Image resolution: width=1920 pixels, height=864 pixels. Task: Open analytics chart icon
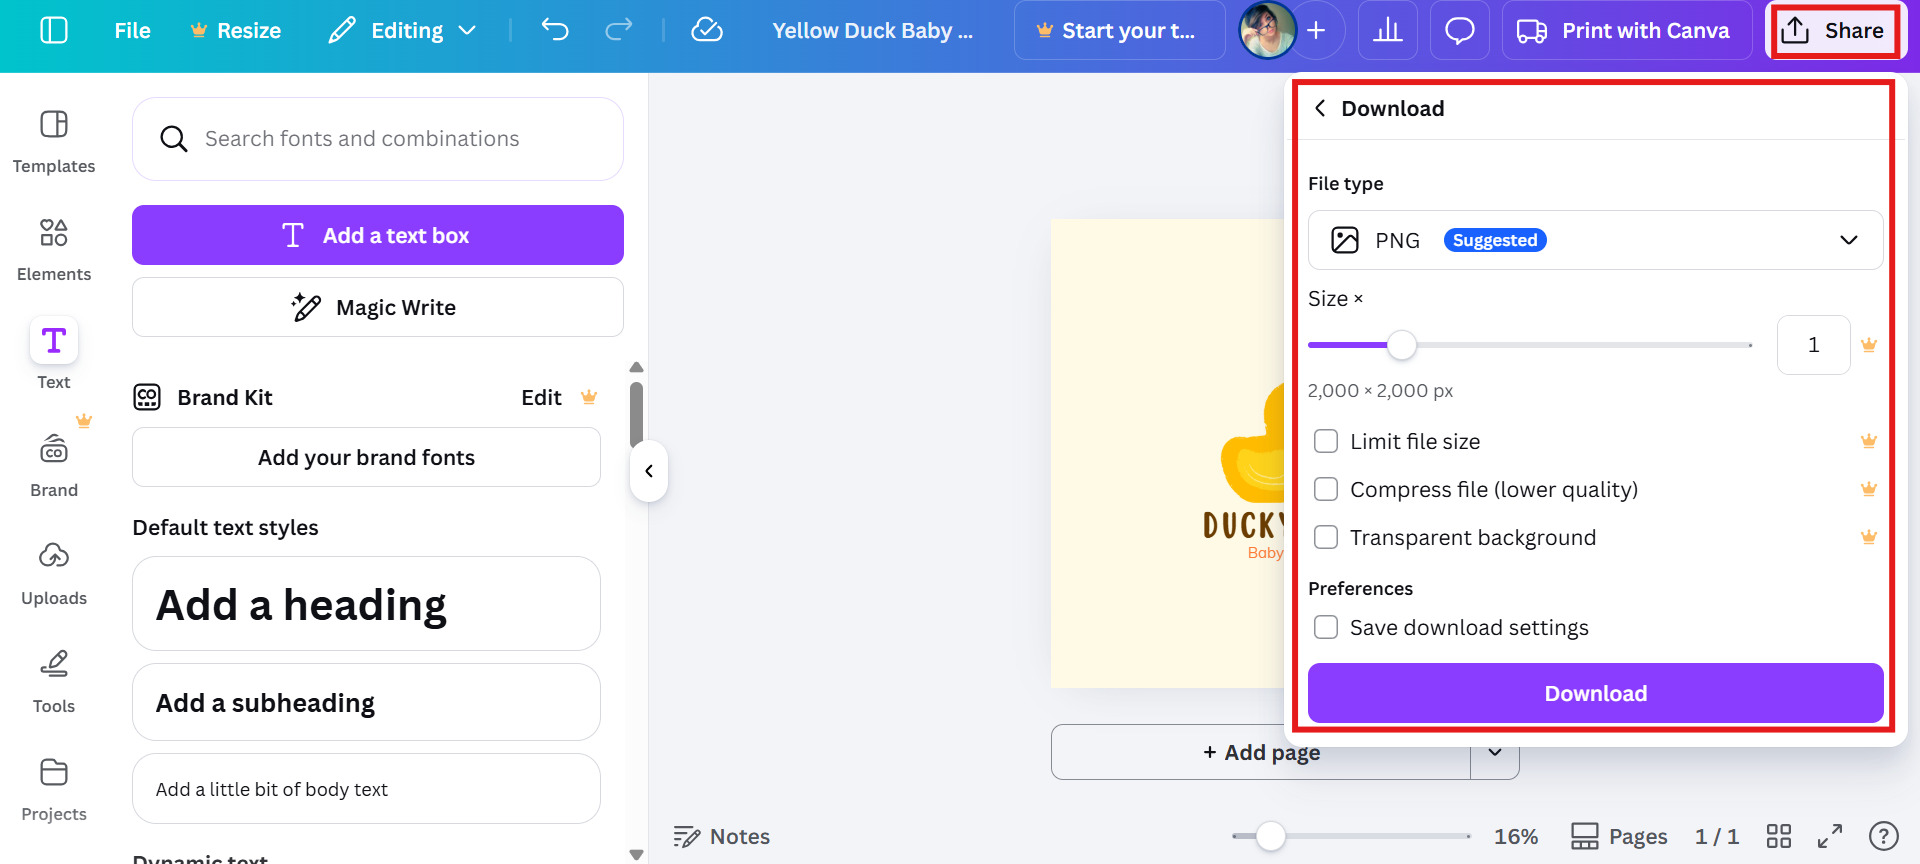click(1388, 30)
